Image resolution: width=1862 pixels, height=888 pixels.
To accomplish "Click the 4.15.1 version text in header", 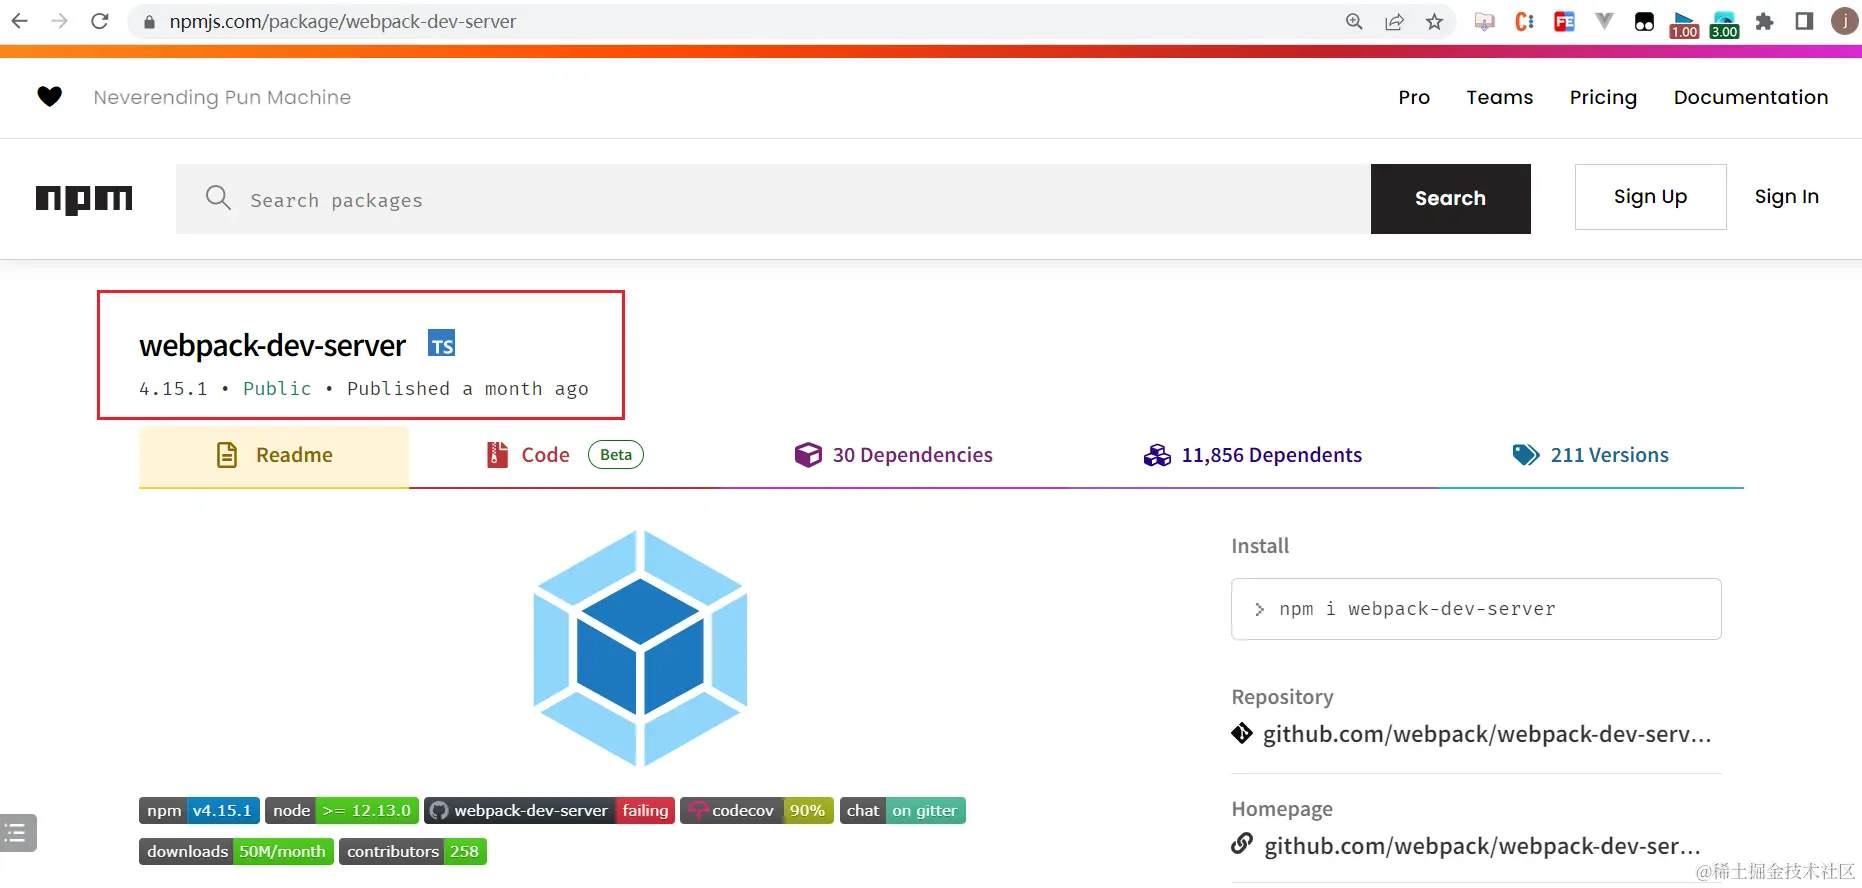I will [x=173, y=388].
